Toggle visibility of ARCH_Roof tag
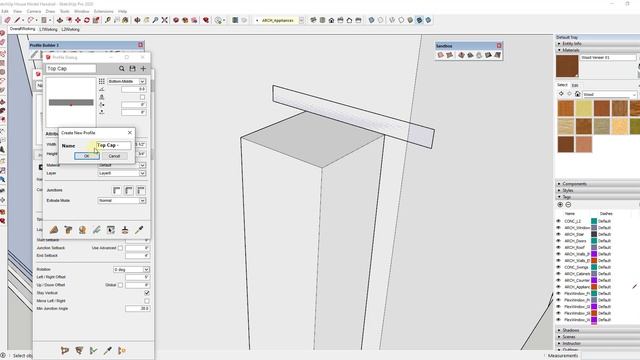This screenshot has width=640, height=360. pos(558,247)
